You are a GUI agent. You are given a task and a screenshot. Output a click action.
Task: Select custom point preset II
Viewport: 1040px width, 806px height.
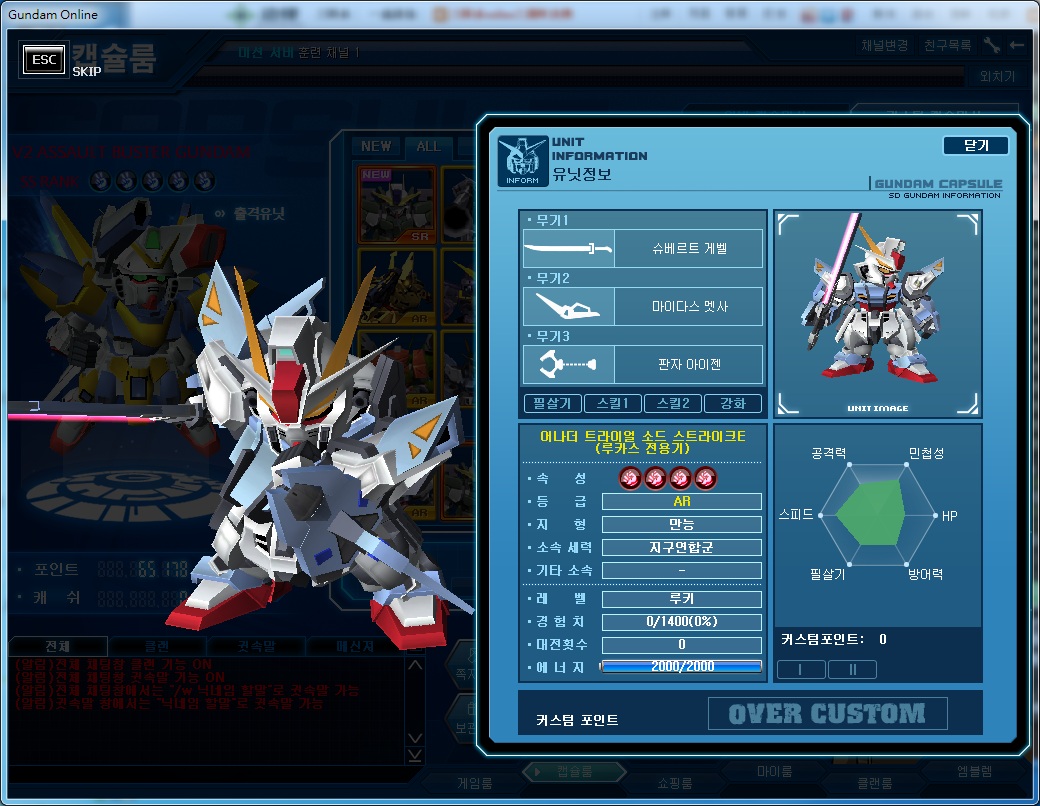(852, 669)
